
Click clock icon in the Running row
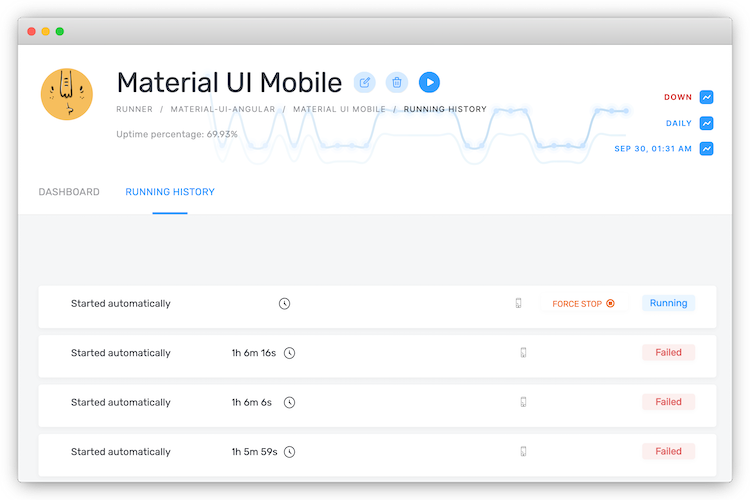tap(284, 303)
